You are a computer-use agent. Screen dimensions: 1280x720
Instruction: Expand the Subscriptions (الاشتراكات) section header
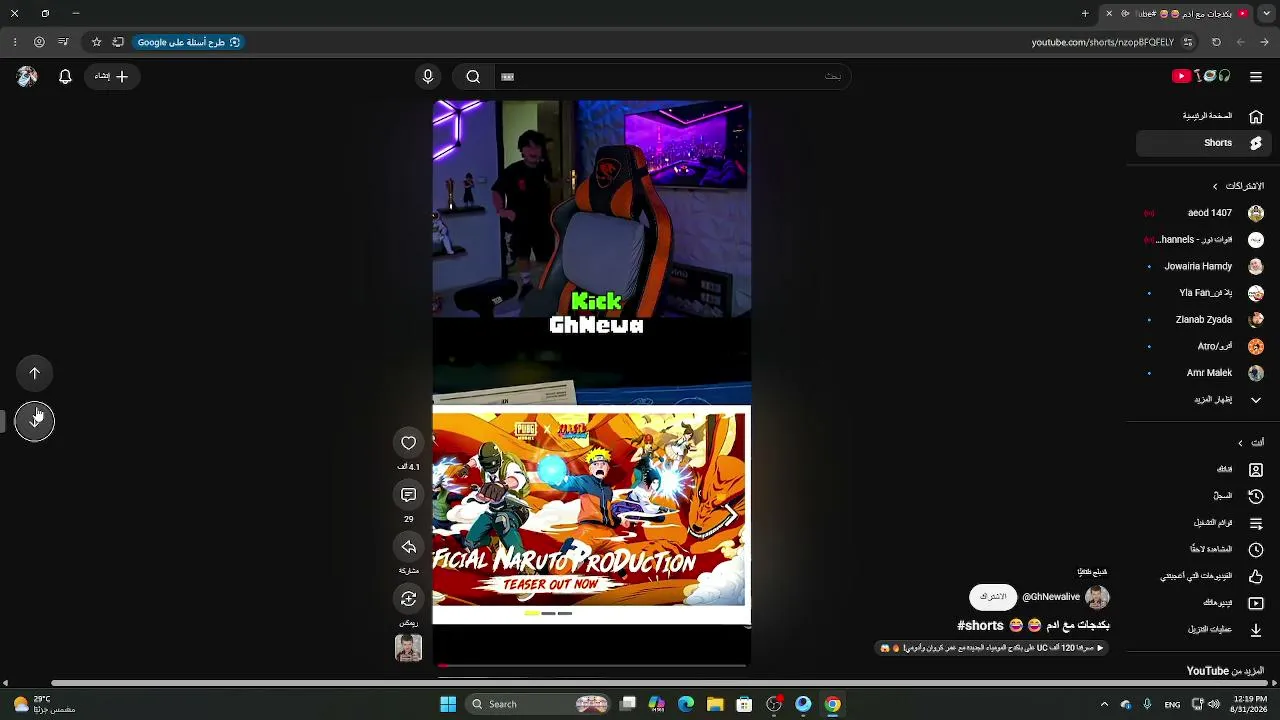point(1238,186)
